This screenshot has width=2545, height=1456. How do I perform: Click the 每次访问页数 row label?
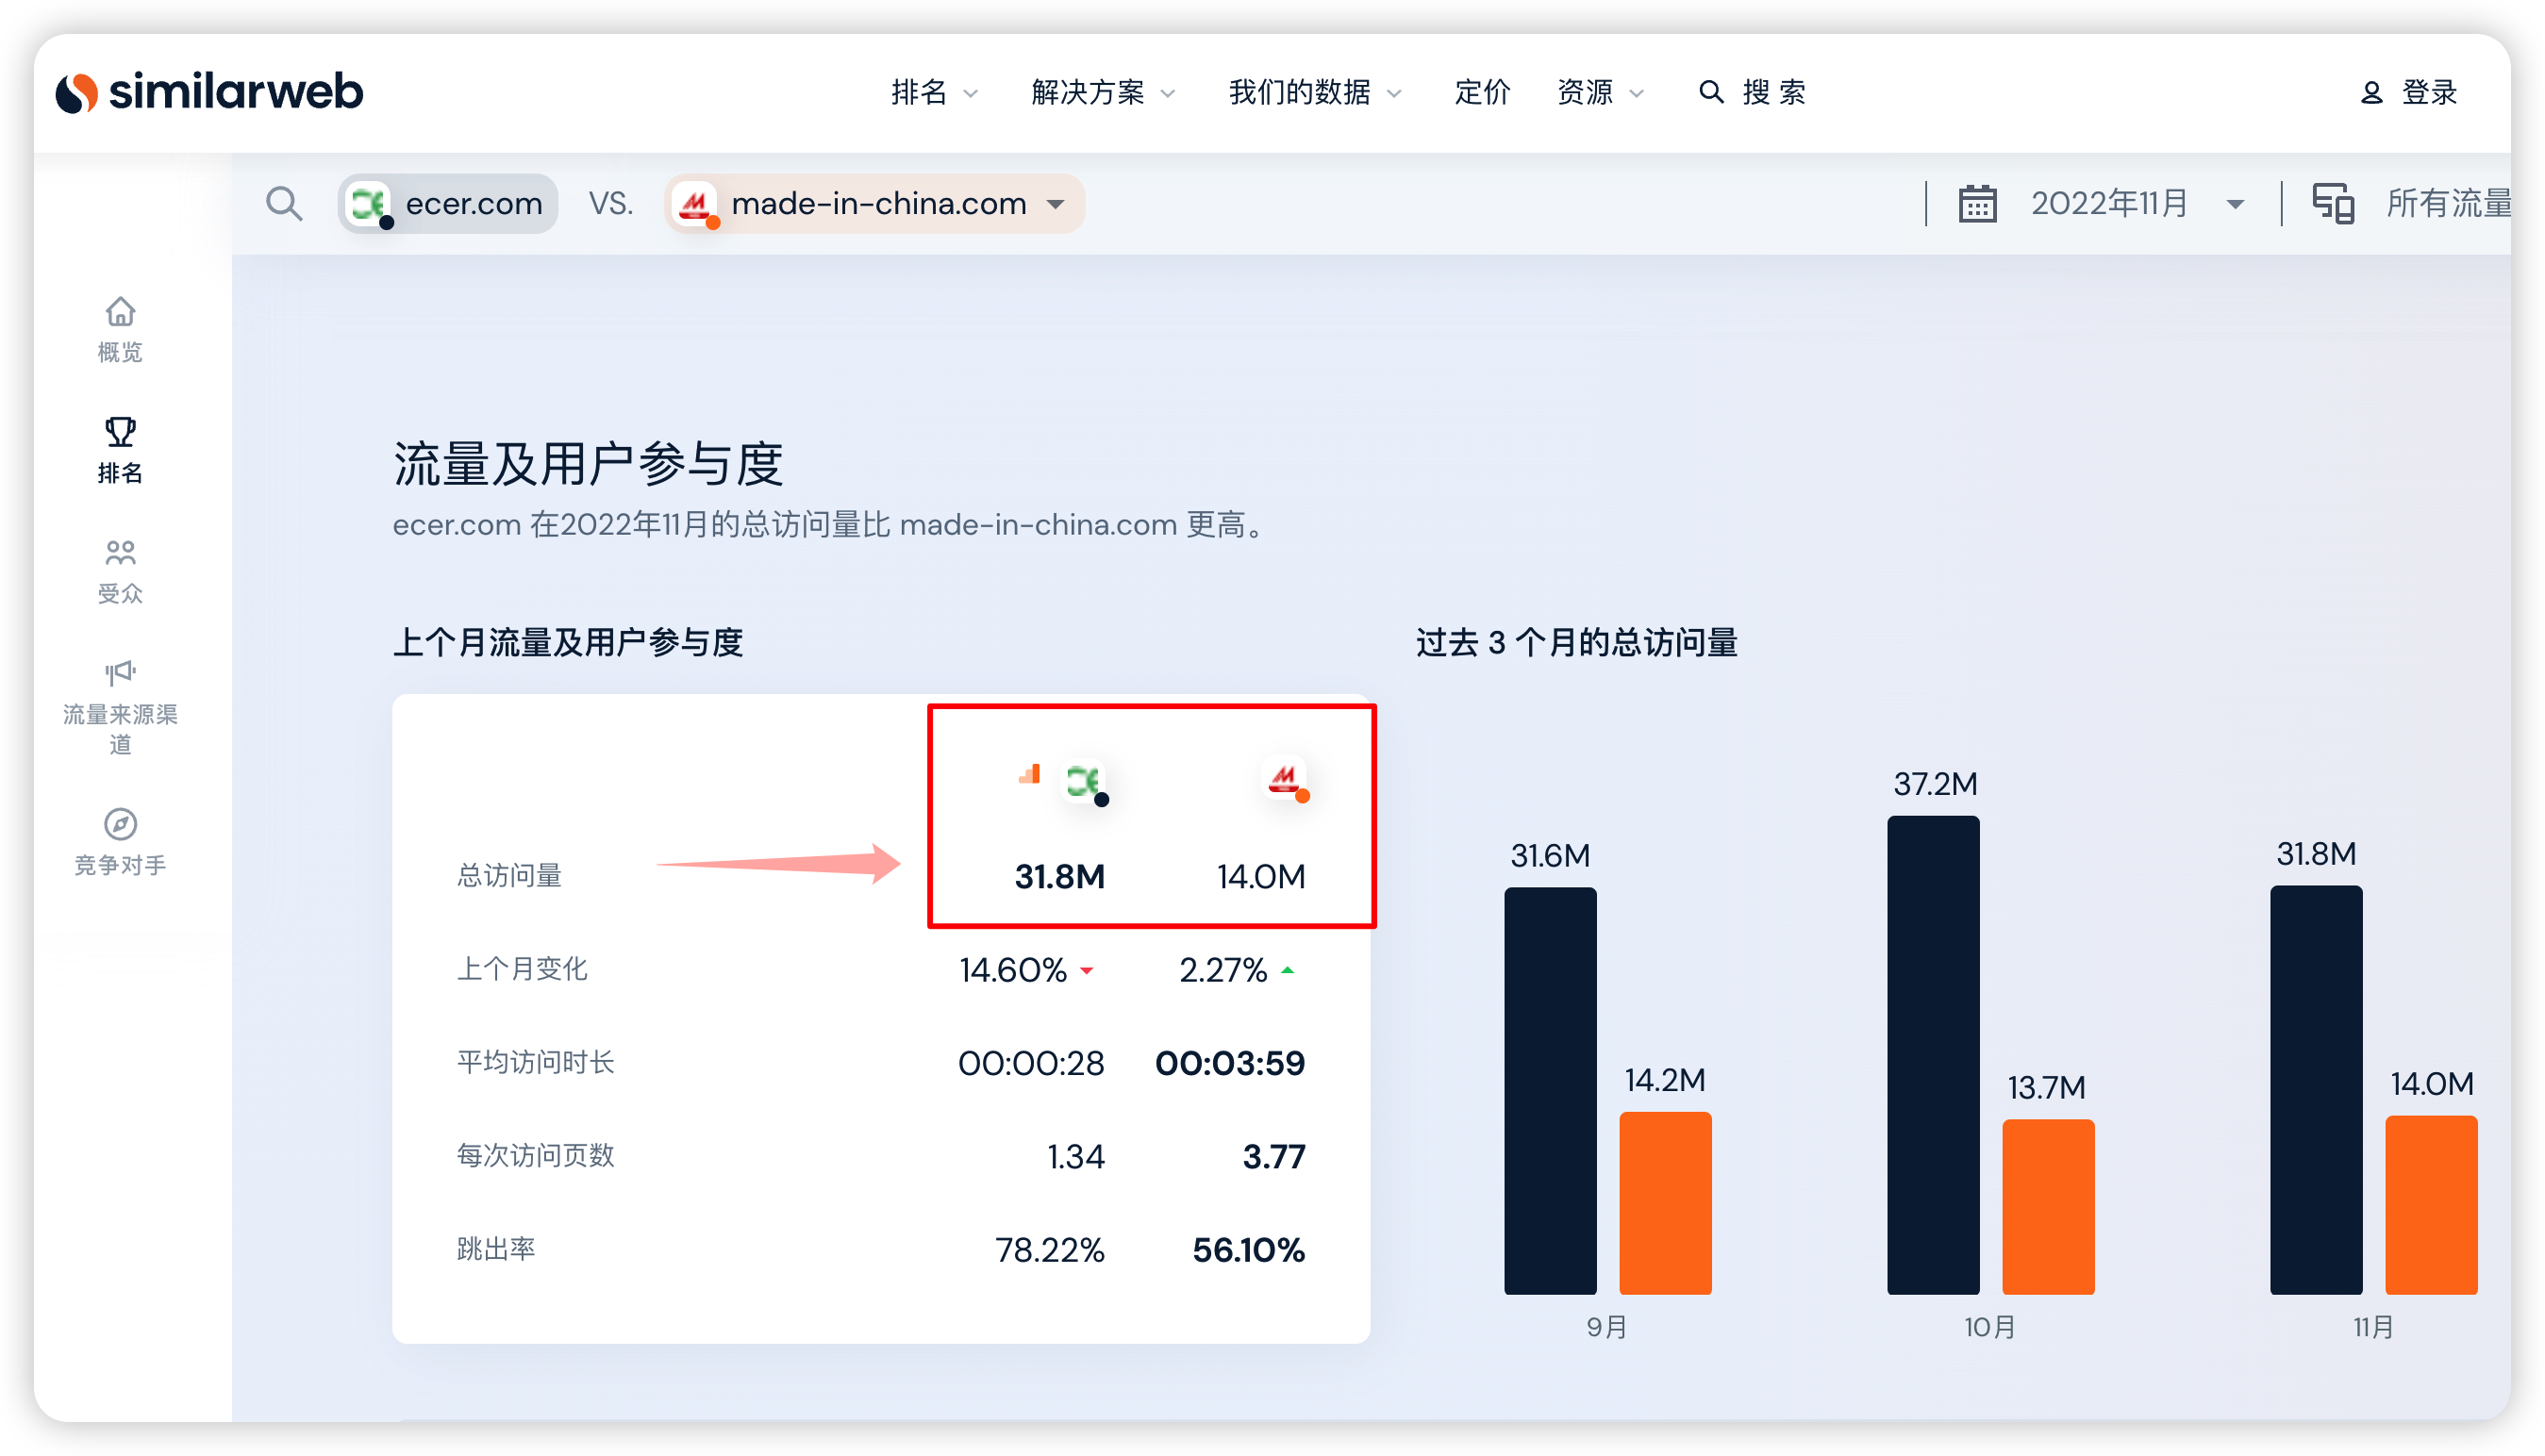pos(535,1155)
